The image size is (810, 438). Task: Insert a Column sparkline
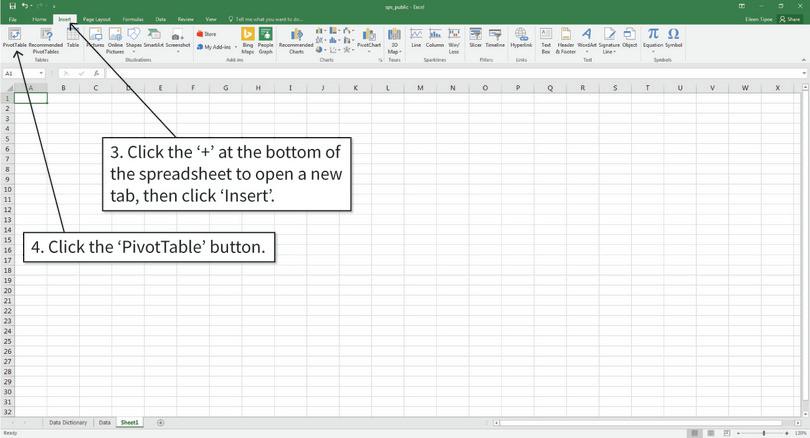pos(435,38)
